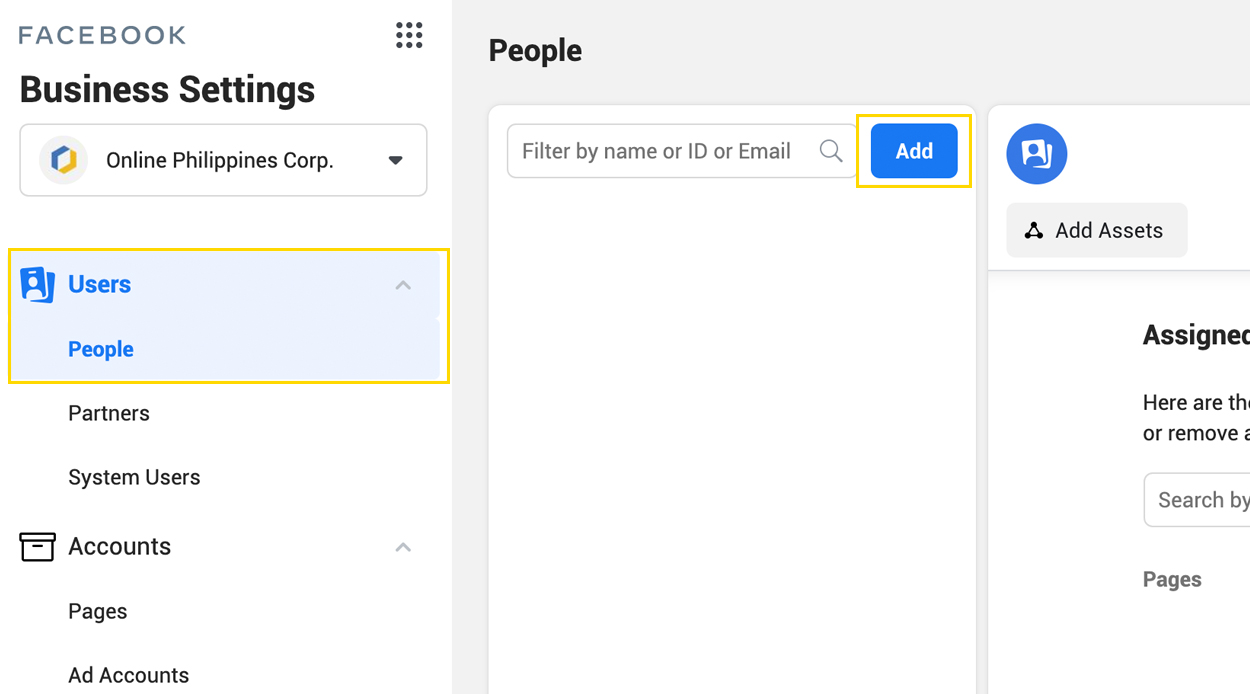Open Ad Accounts under Accounts
The width and height of the screenshot is (1250, 694).
[129, 675]
